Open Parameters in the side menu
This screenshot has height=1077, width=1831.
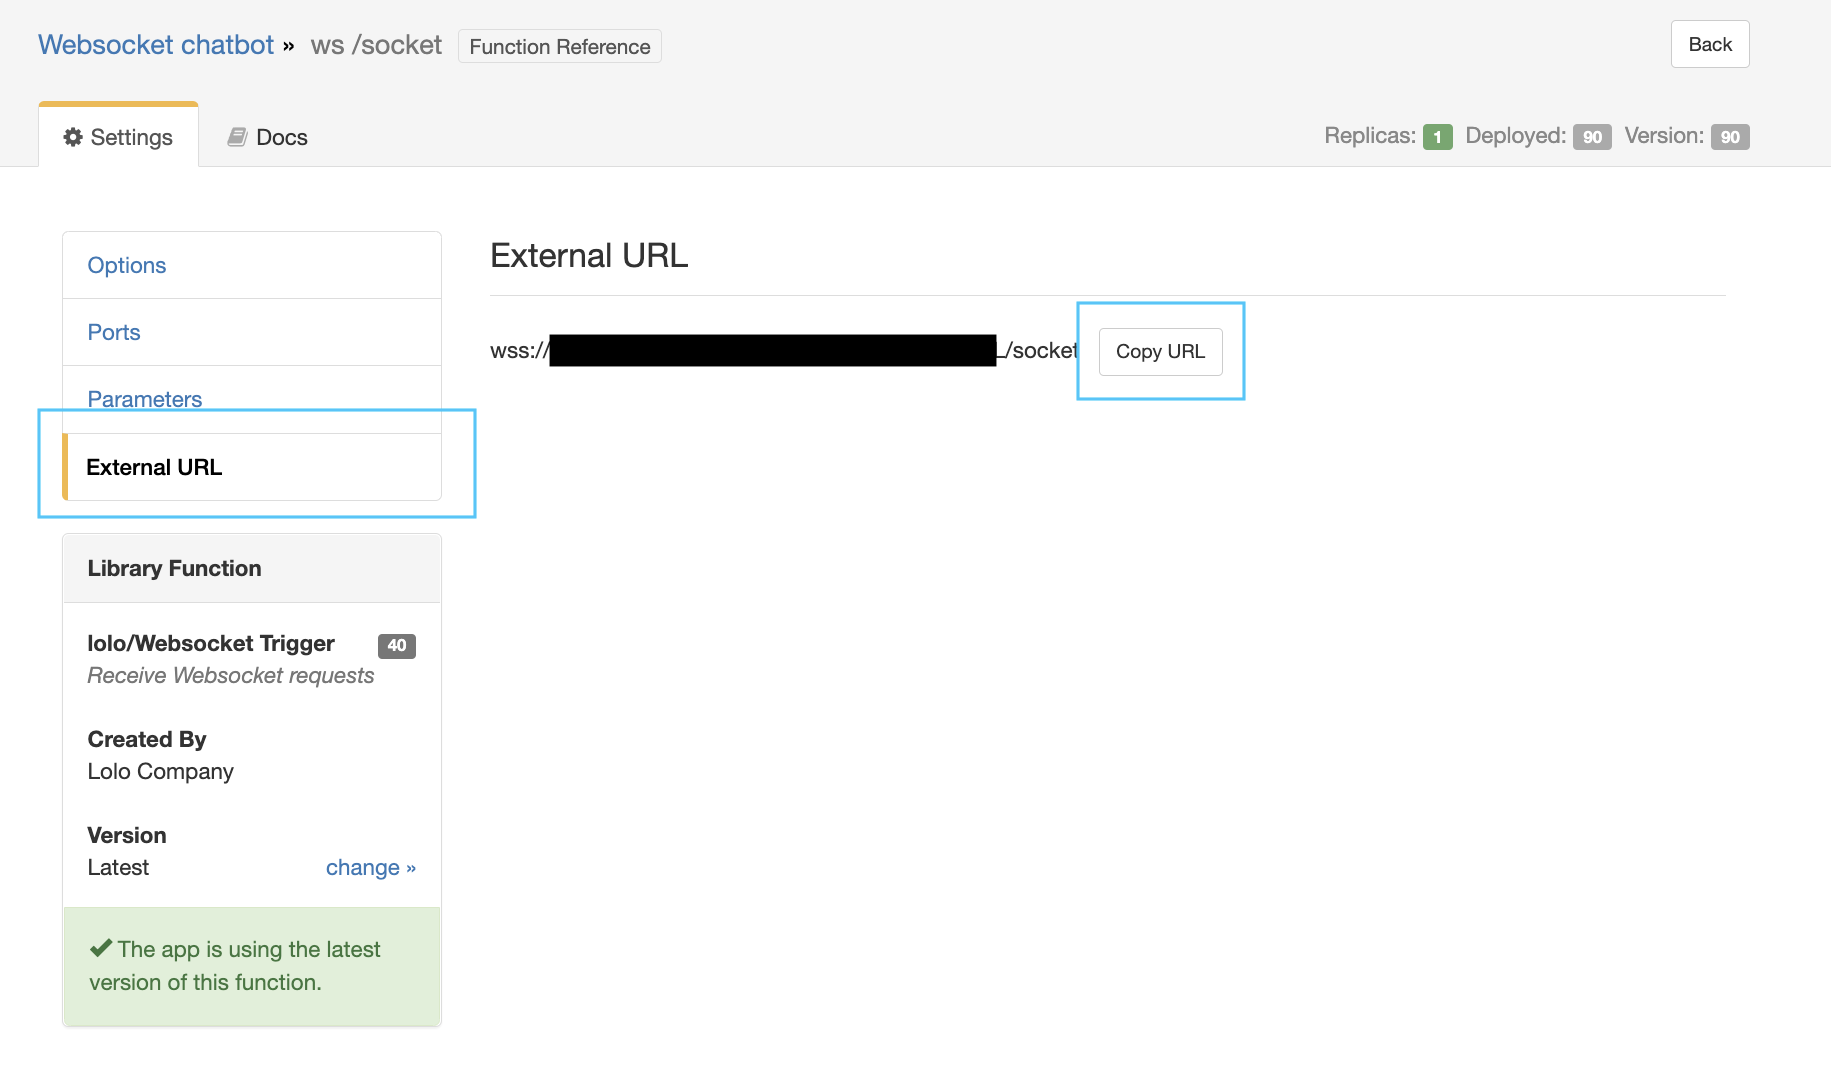tap(145, 399)
